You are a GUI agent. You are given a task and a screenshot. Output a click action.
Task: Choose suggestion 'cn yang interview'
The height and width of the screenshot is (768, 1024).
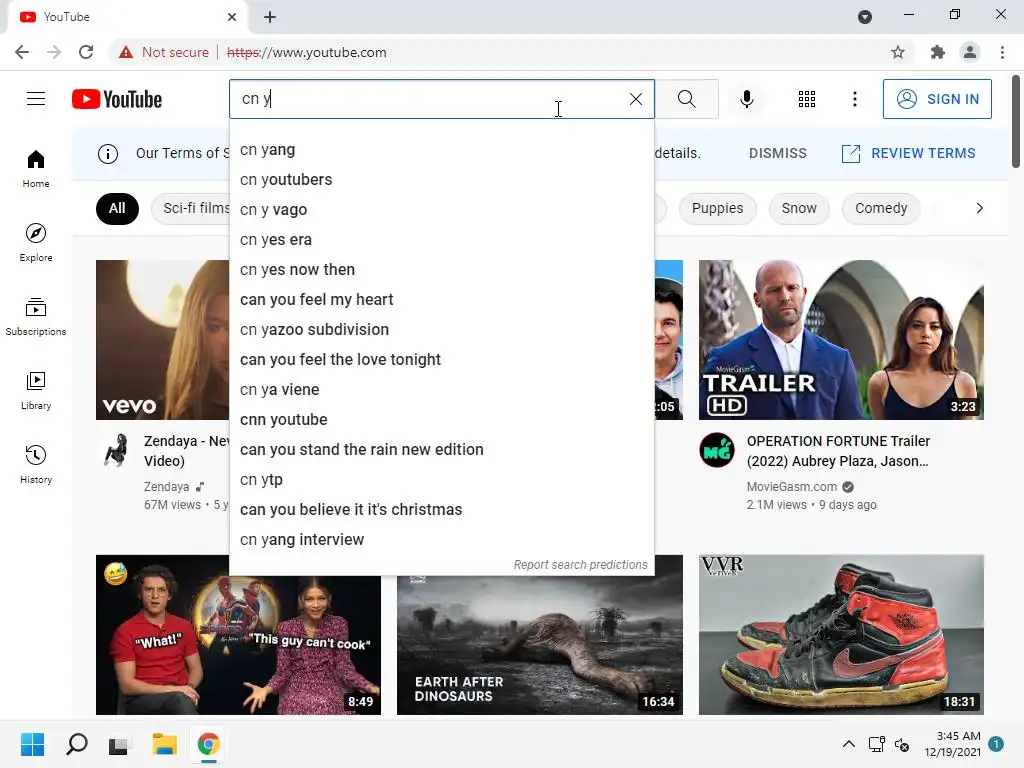pyautogui.click(x=441, y=541)
